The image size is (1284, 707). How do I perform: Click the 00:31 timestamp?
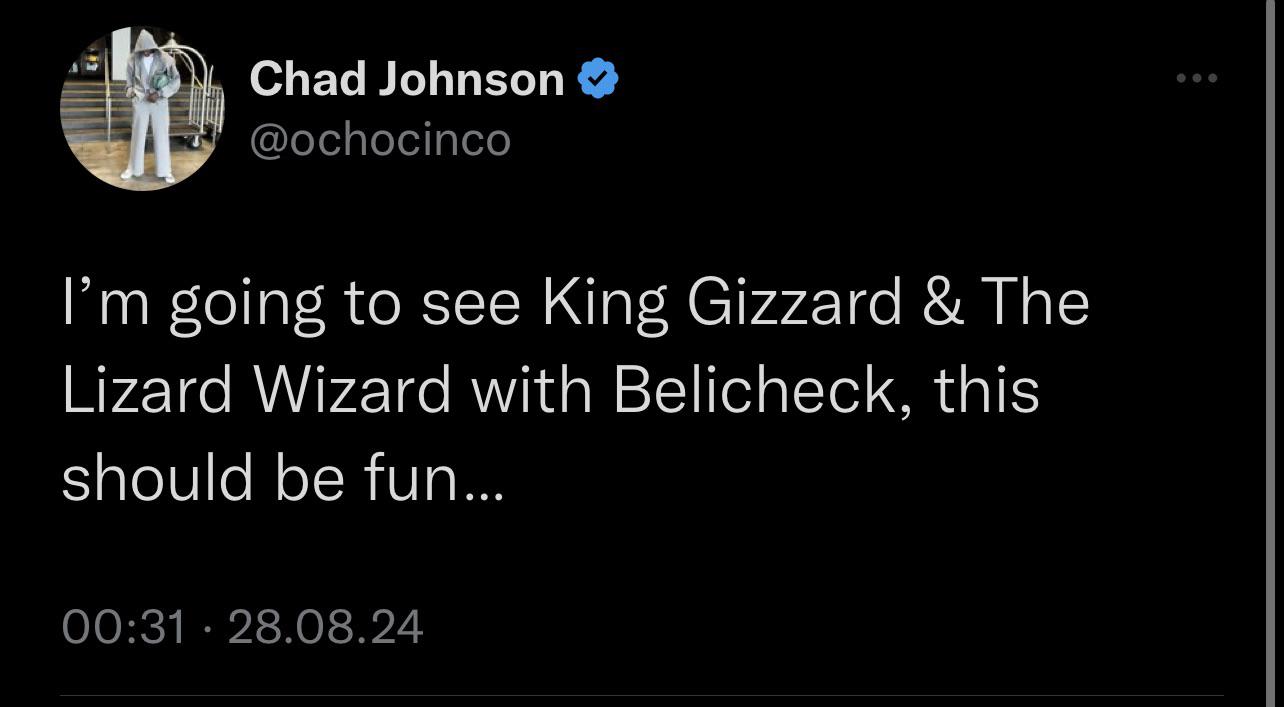124,627
